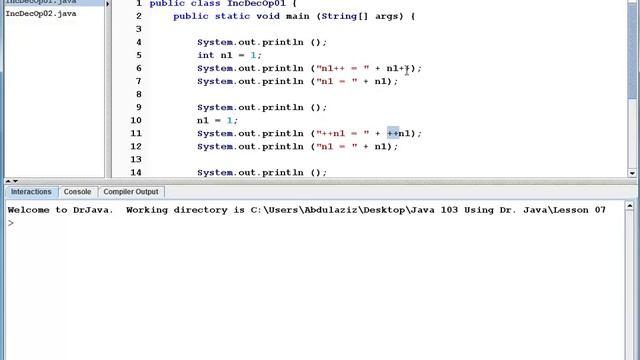Switch to the Console tab
Viewport: 640px width, 360px height.
click(x=77, y=192)
